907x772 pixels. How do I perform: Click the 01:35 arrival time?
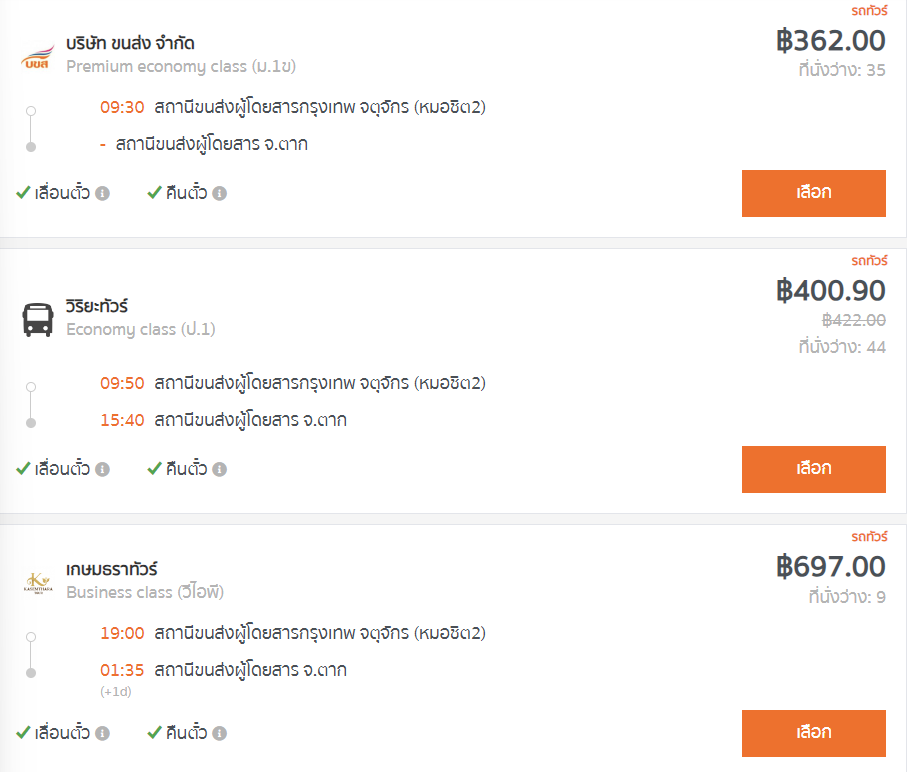(122, 669)
